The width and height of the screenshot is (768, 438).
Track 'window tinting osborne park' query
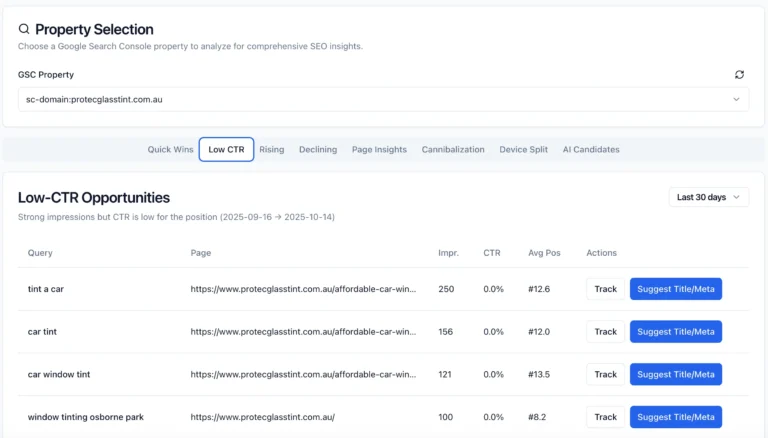coord(605,417)
